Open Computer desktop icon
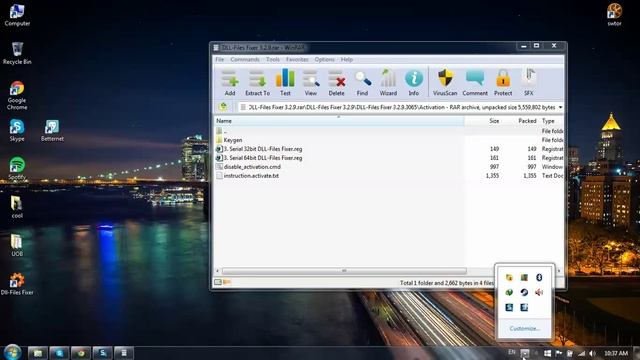The image size is (640, 360). (x=17, y=15)
